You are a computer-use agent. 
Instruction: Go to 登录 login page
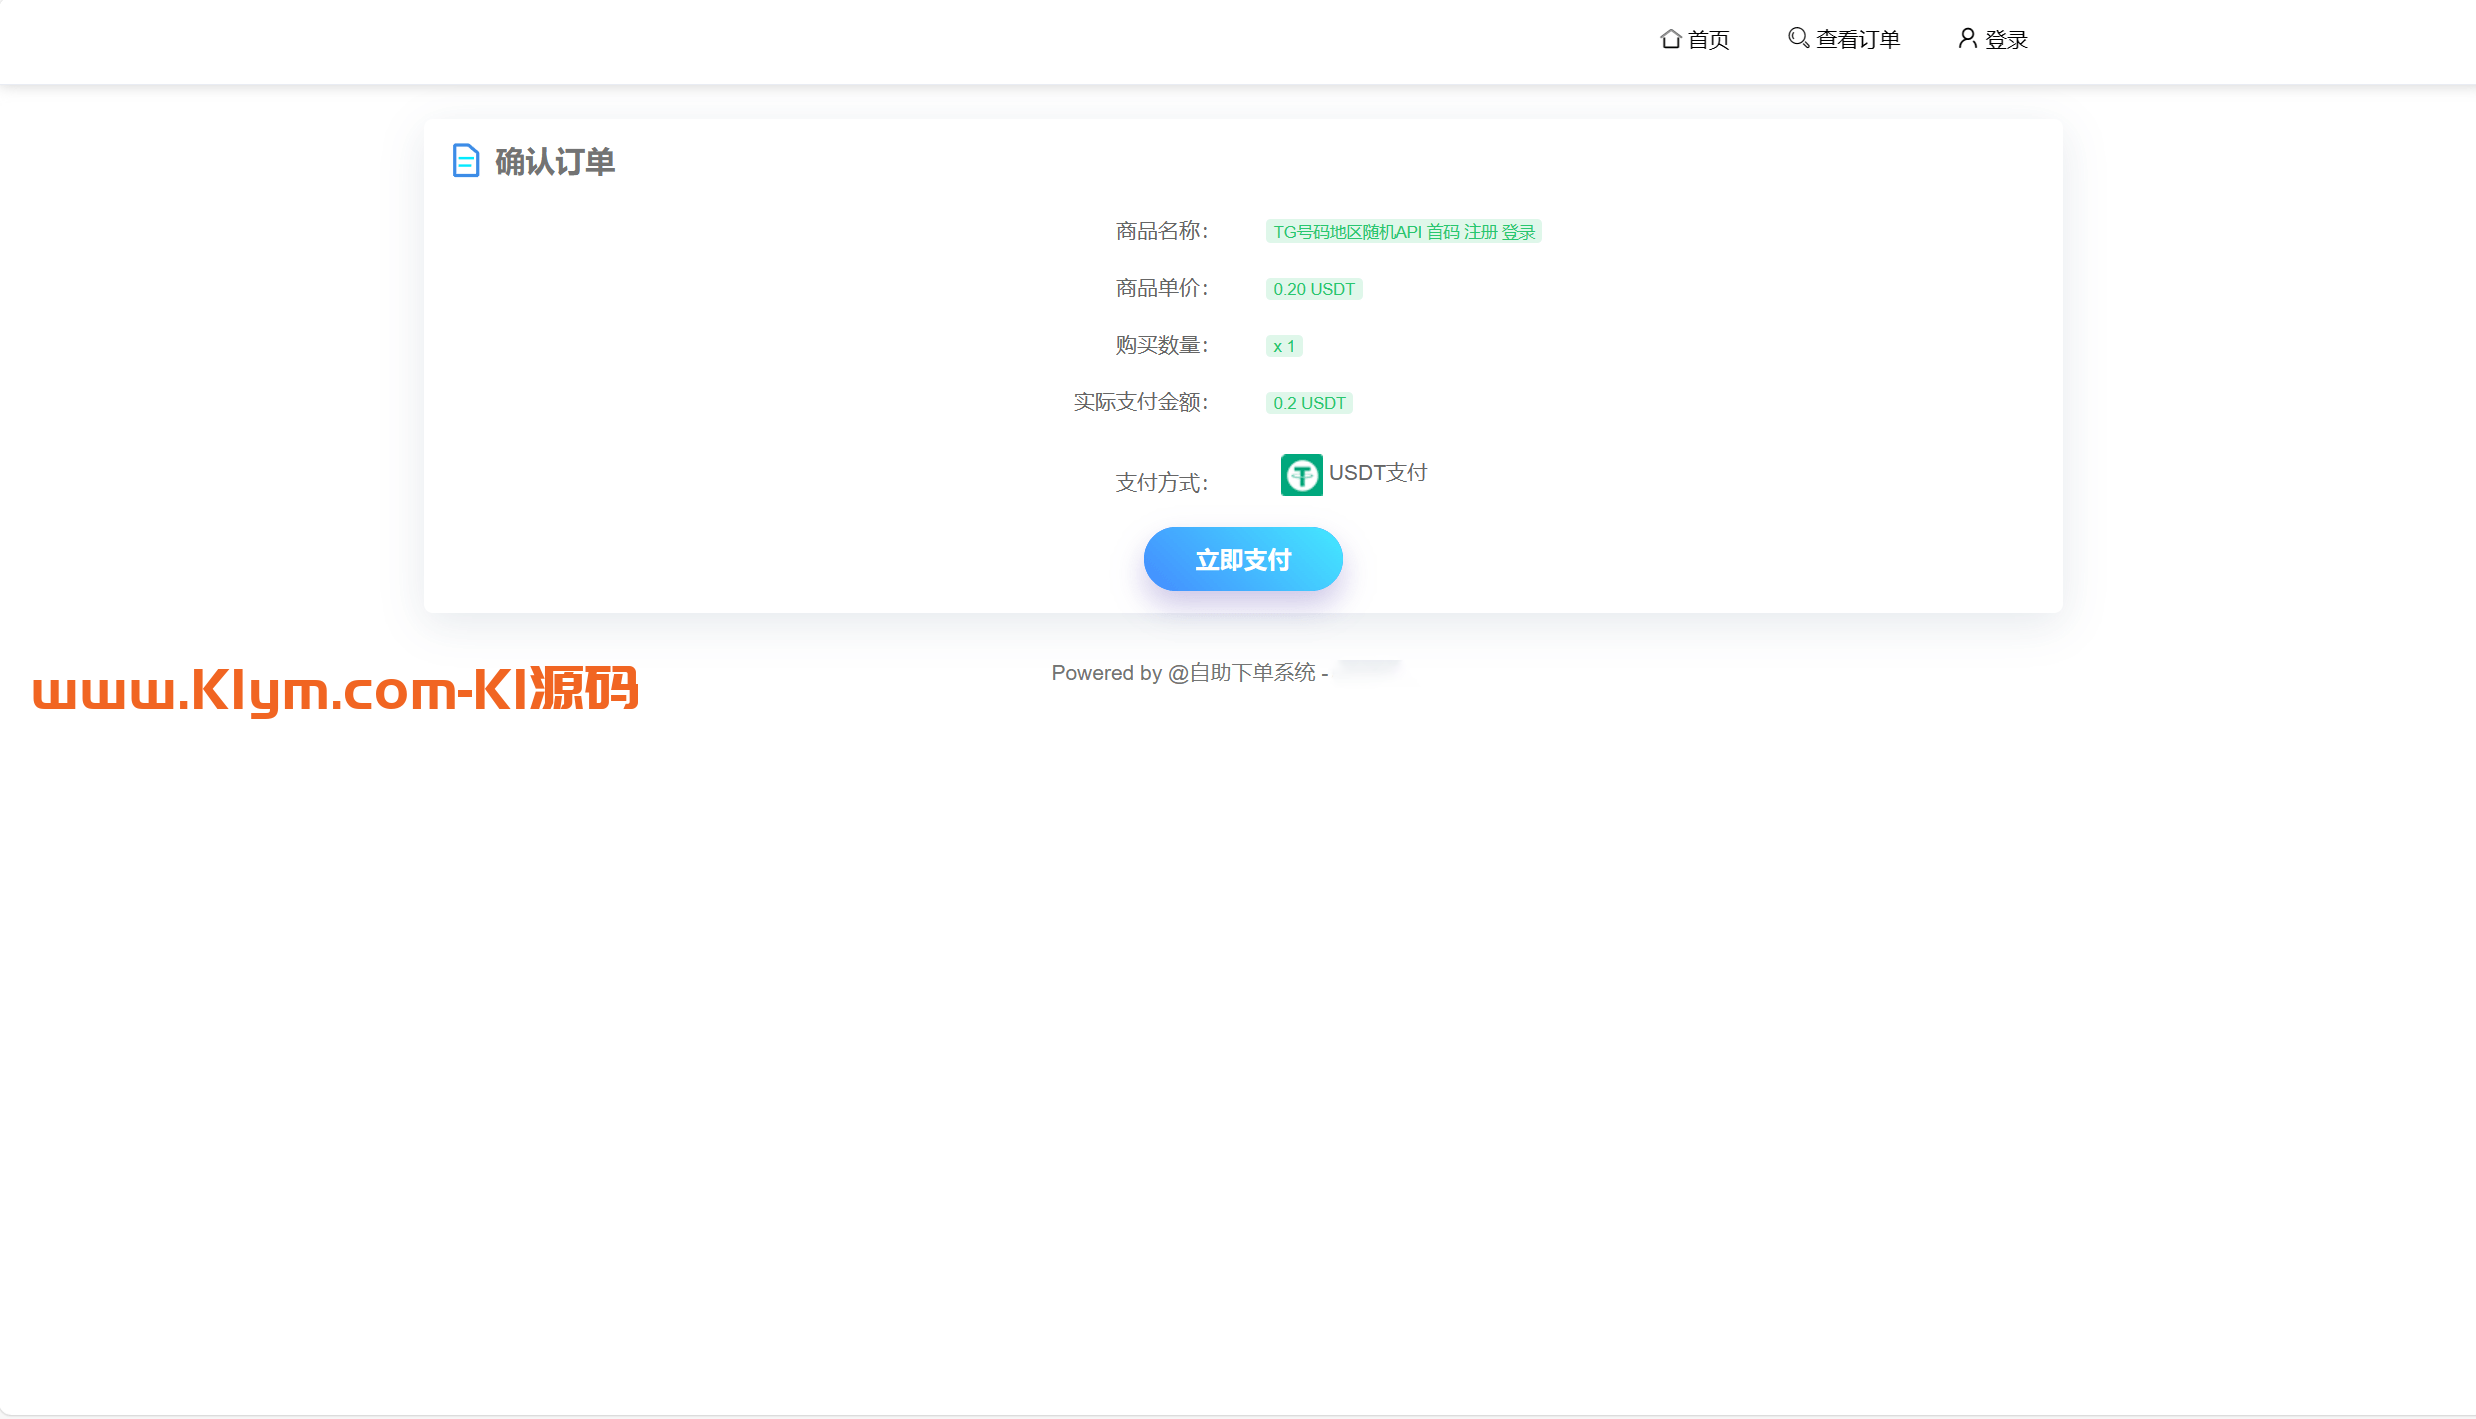point(2006,40)
